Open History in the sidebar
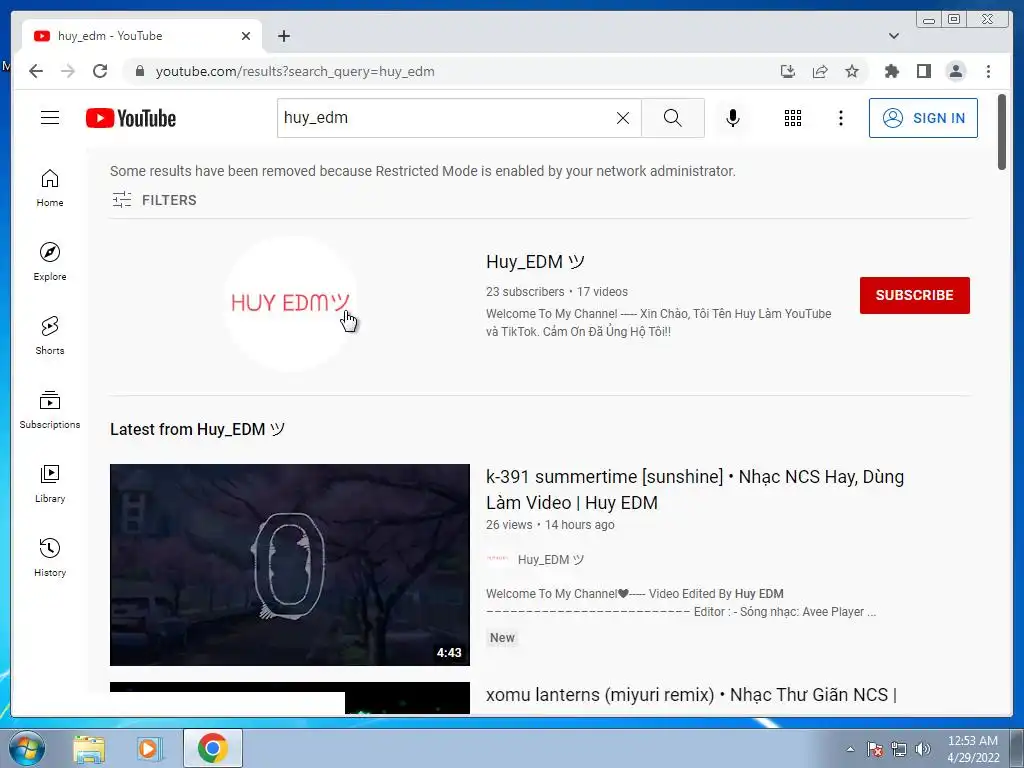 click(50, 557)
